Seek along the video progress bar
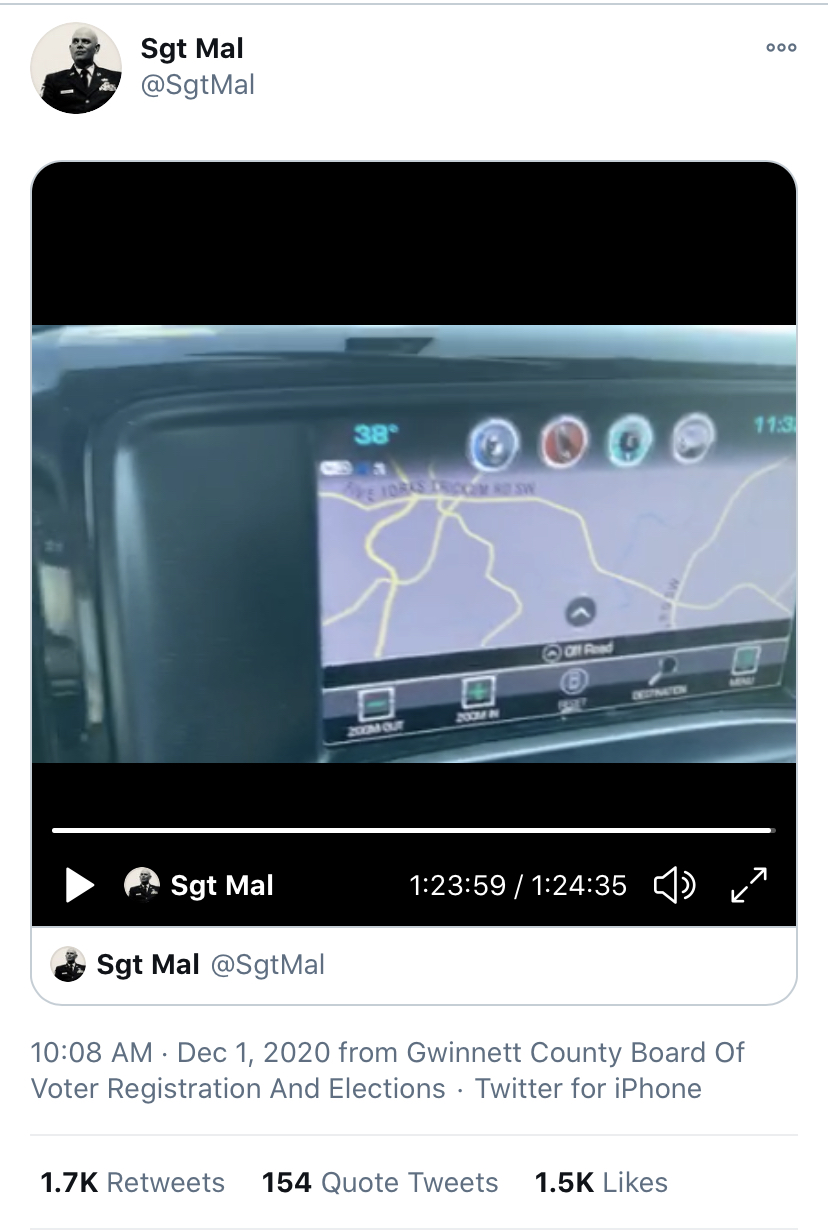The image size is (828, 1230). point(413,829)
